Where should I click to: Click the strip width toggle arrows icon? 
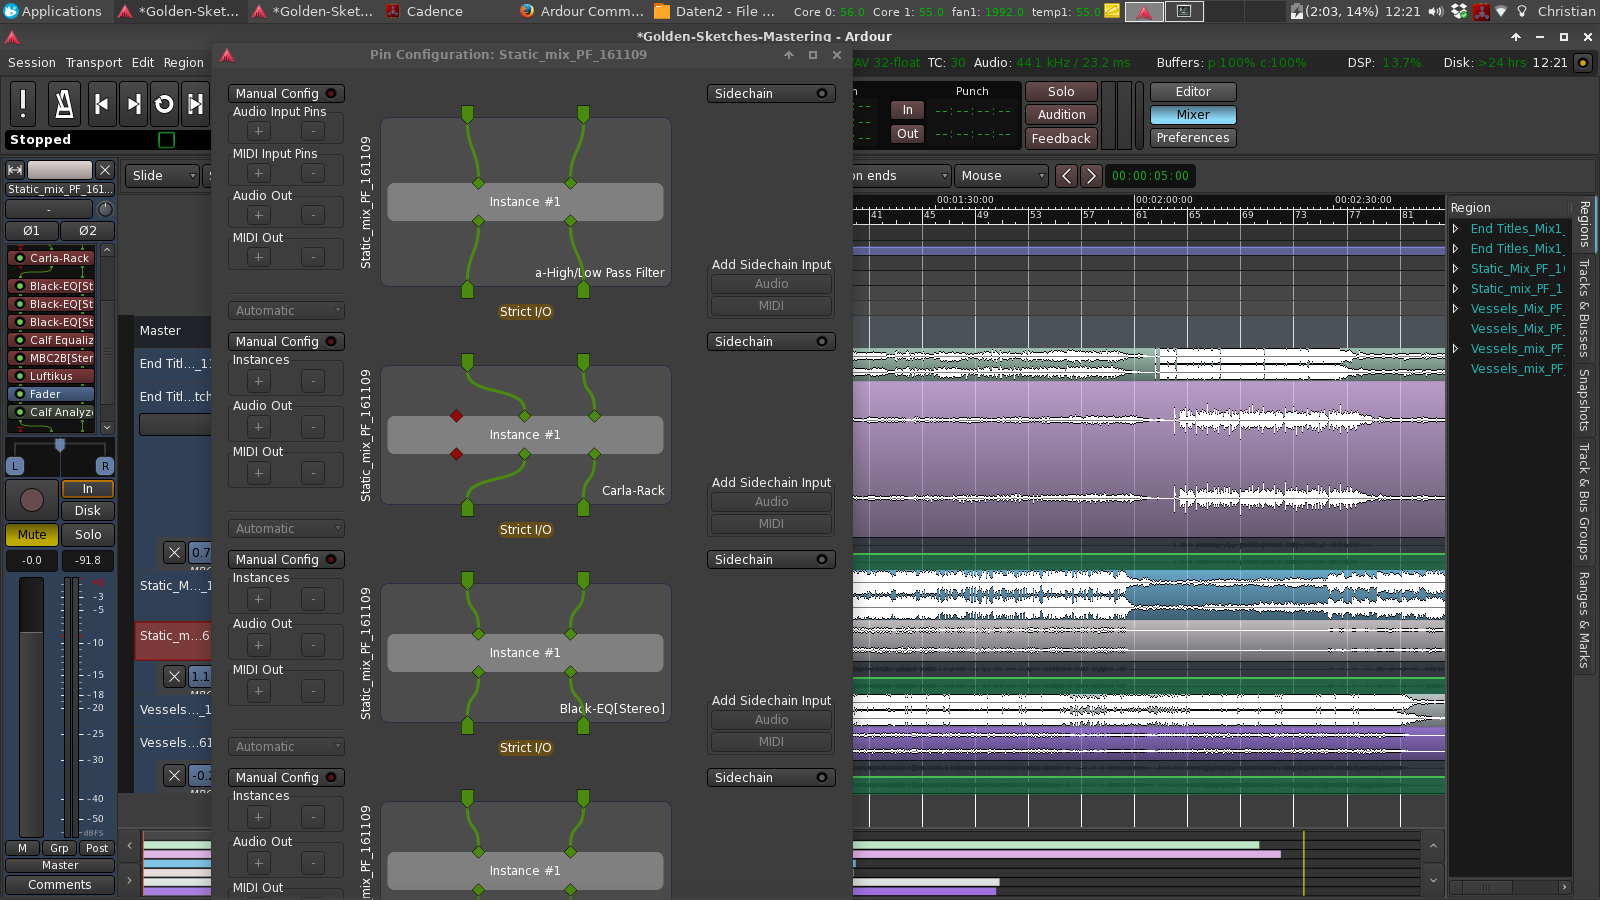click(15, 170)
